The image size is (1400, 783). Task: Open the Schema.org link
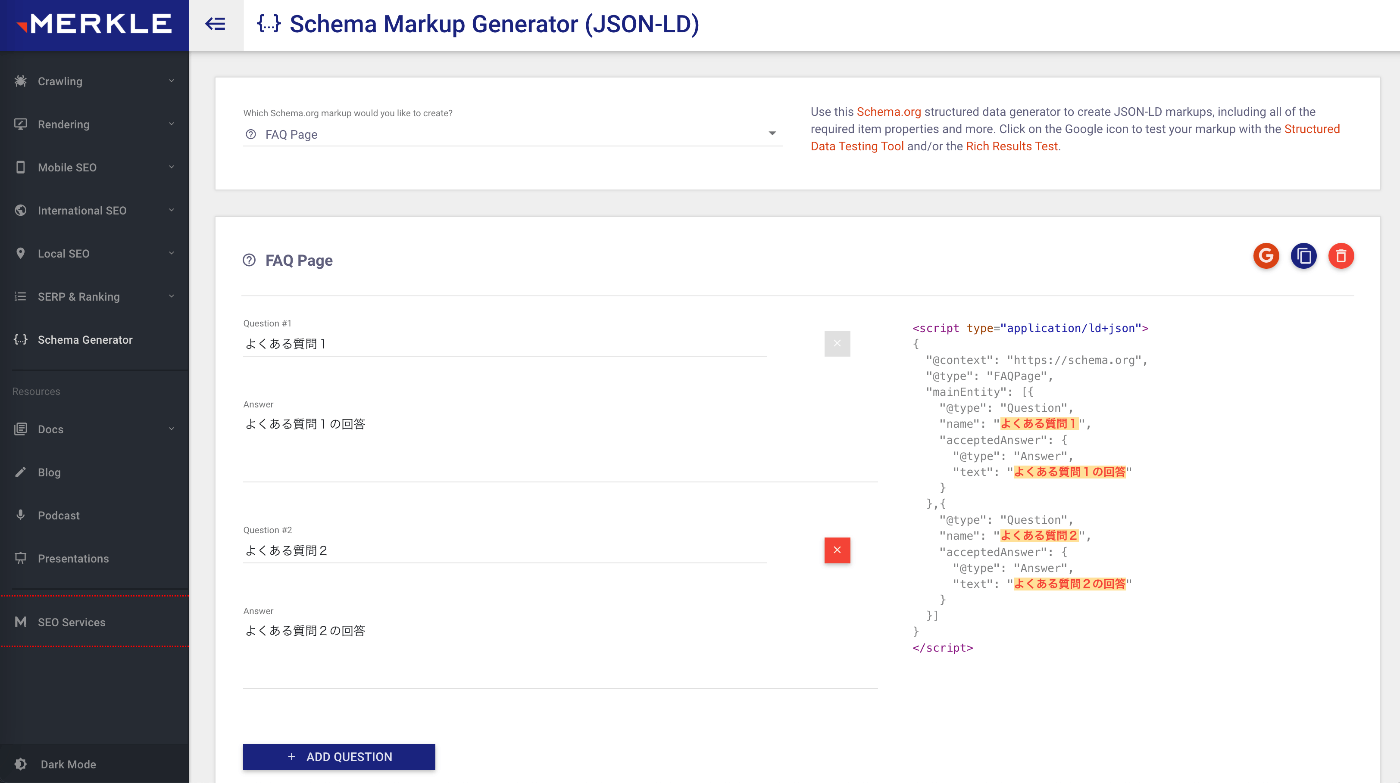pyautogui.click(x=888, y=112)
